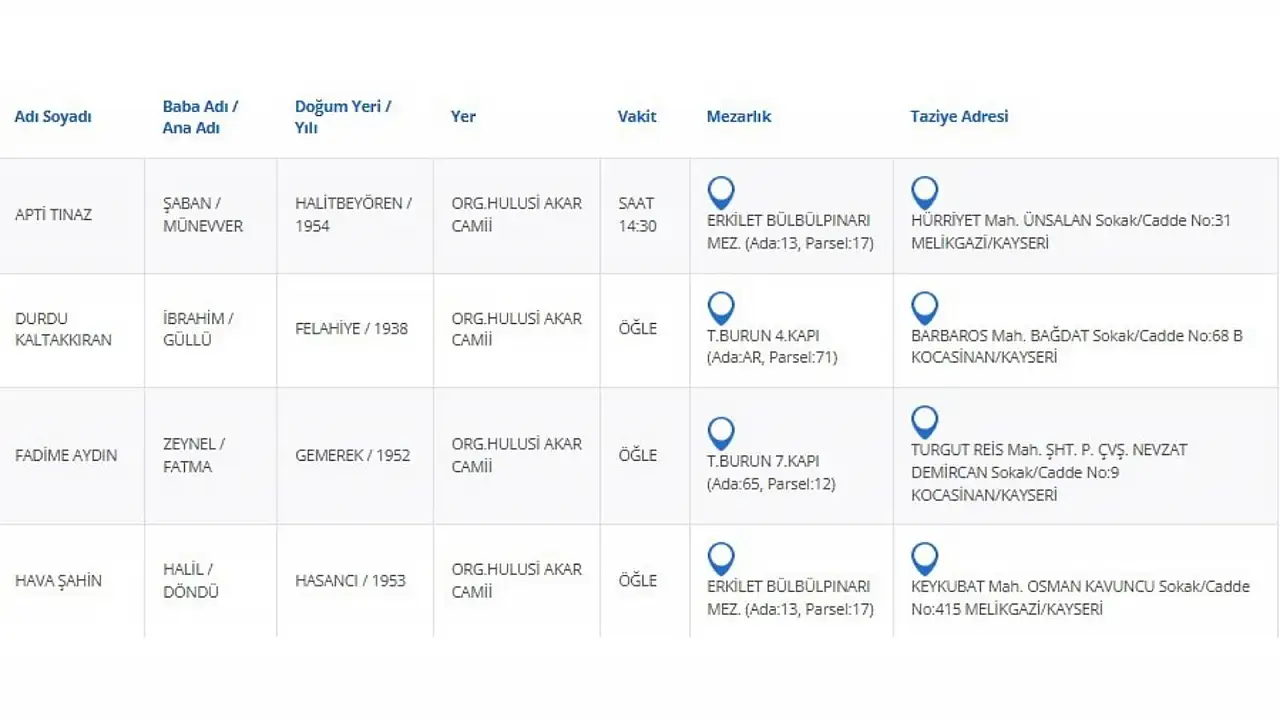This screenshot has height=723, width=1280.
Task: Click address pin for KEYKUBAT Mah. OSMAN KAVUNCU
Action: [924, 558]
